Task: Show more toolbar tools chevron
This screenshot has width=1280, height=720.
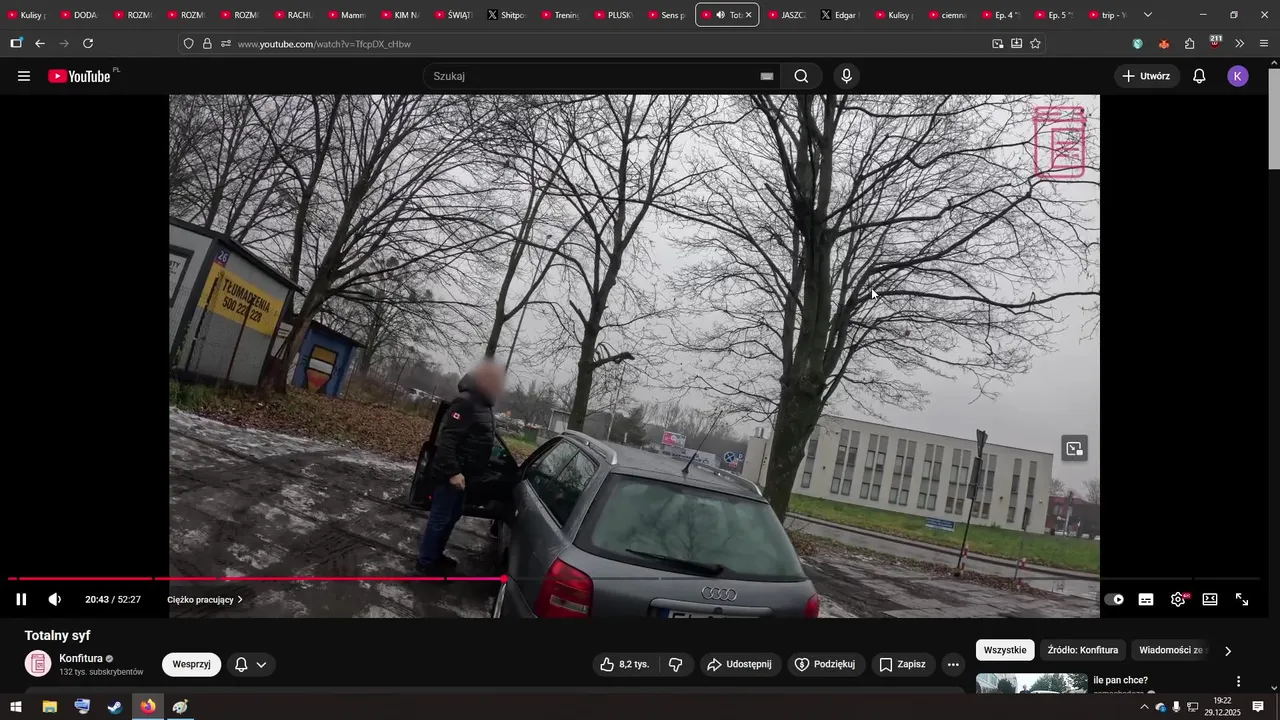Action: (x=1240, y=44)
